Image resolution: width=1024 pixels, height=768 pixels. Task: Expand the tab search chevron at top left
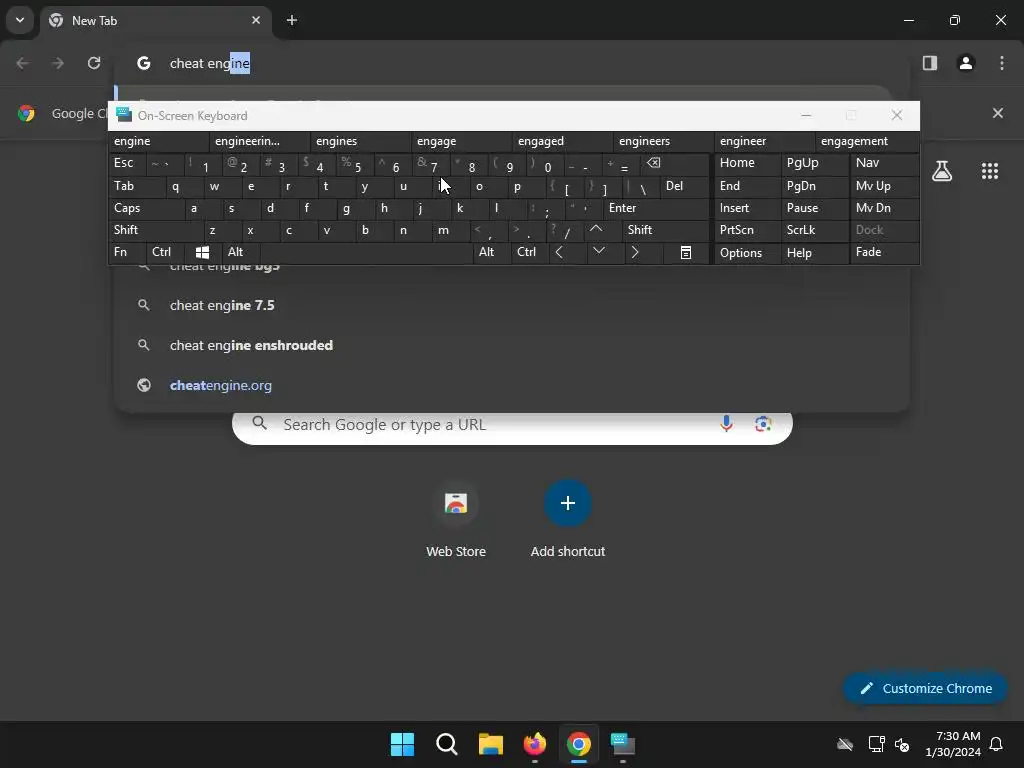pos(20,20)
